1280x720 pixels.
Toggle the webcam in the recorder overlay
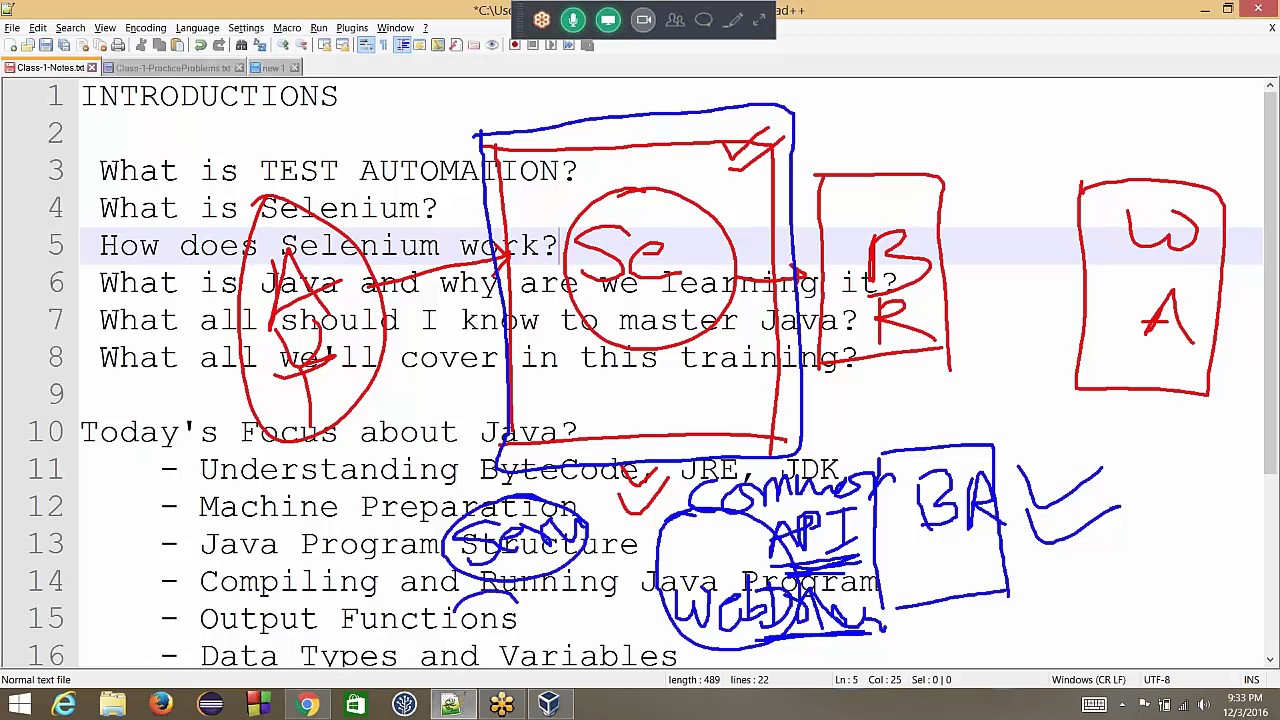pyautogui.click(x=643, y=19)
